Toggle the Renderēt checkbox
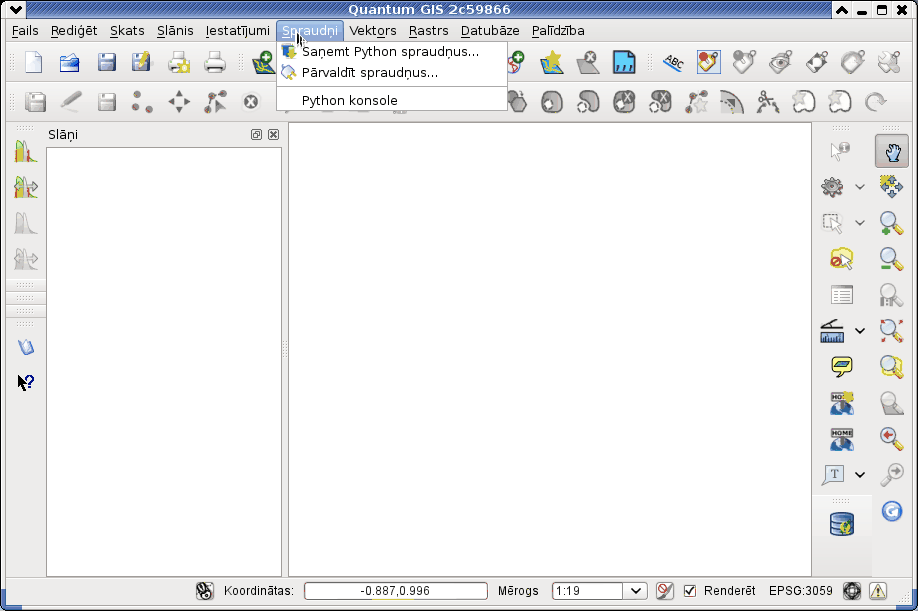 pyautogui.click(x=690, y=591)
